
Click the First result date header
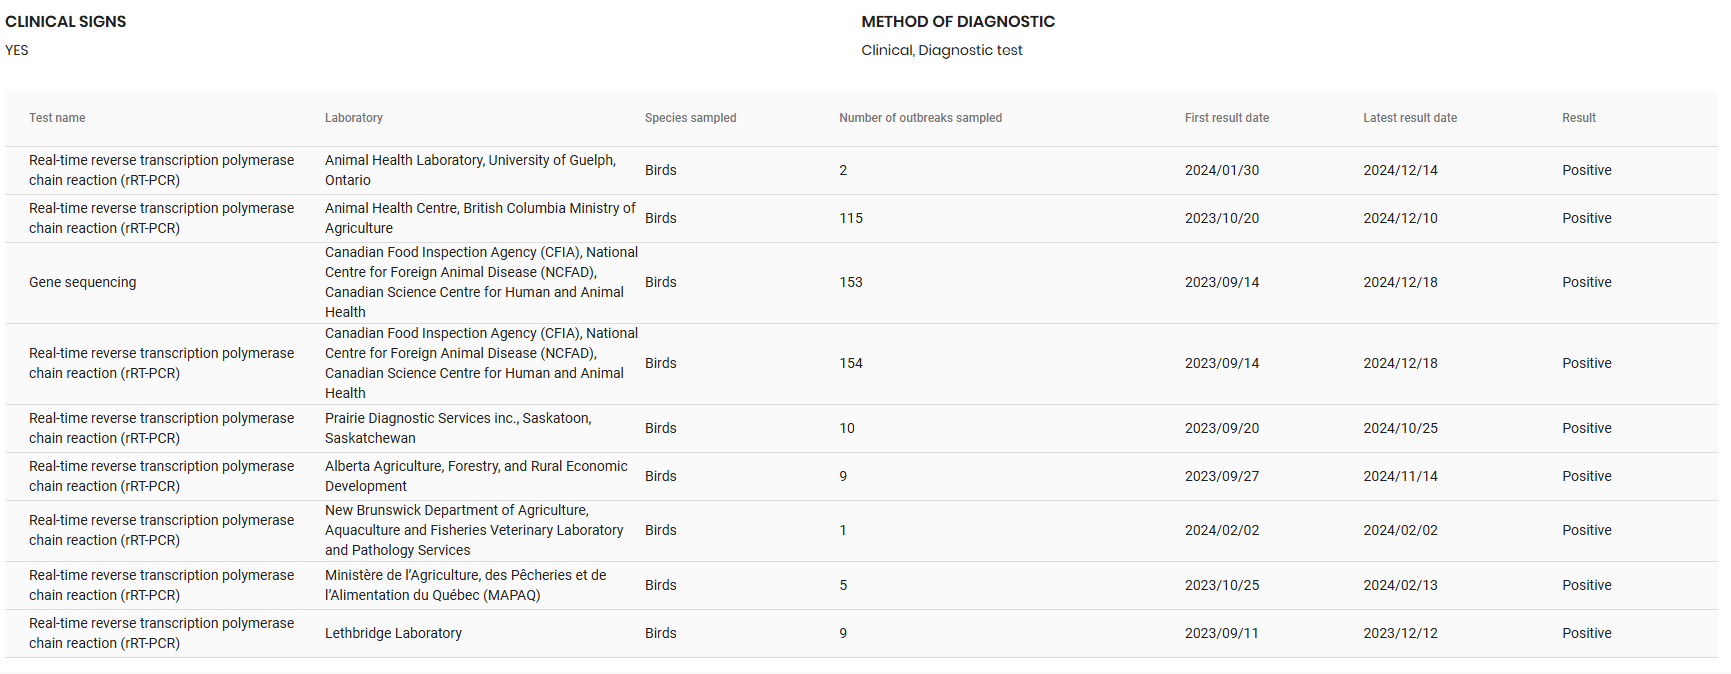click(1226, 118)
